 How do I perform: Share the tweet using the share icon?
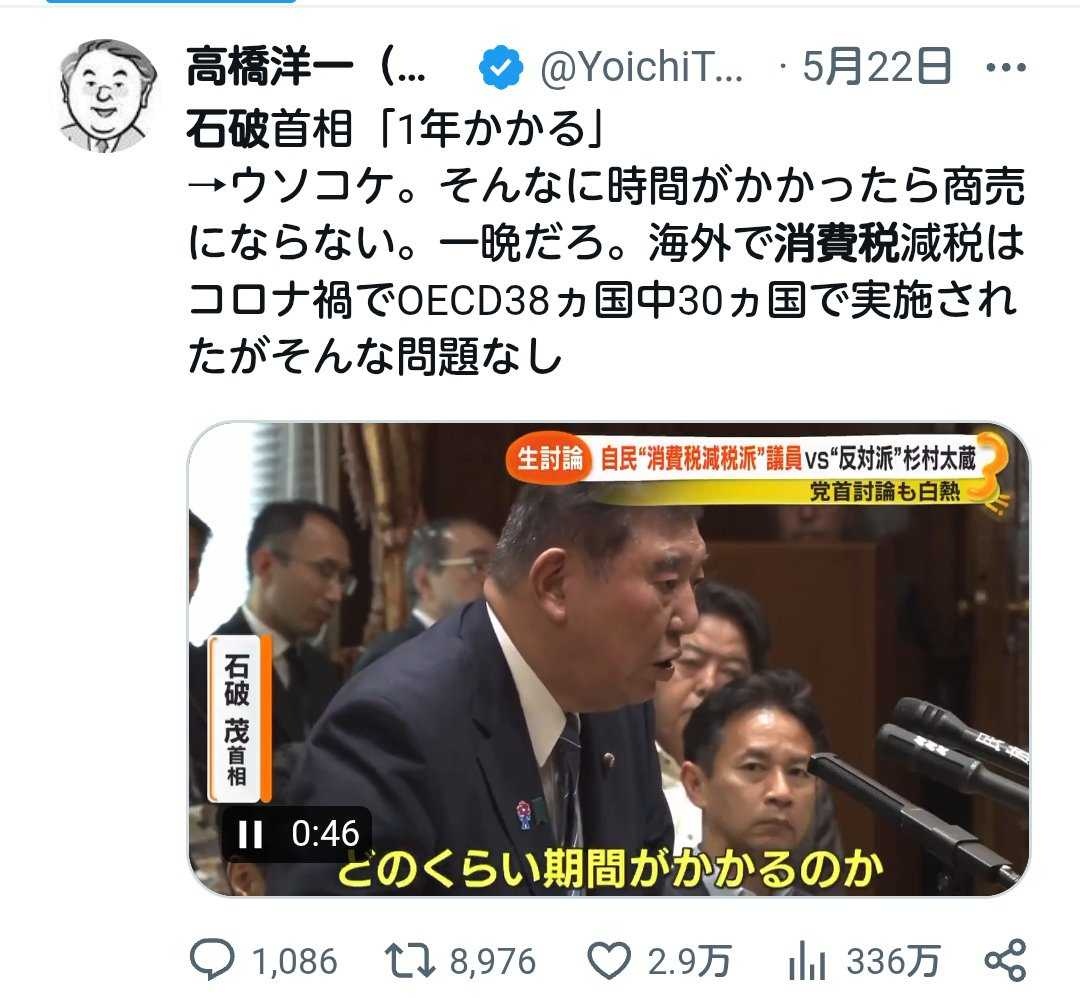(1006, 960)
